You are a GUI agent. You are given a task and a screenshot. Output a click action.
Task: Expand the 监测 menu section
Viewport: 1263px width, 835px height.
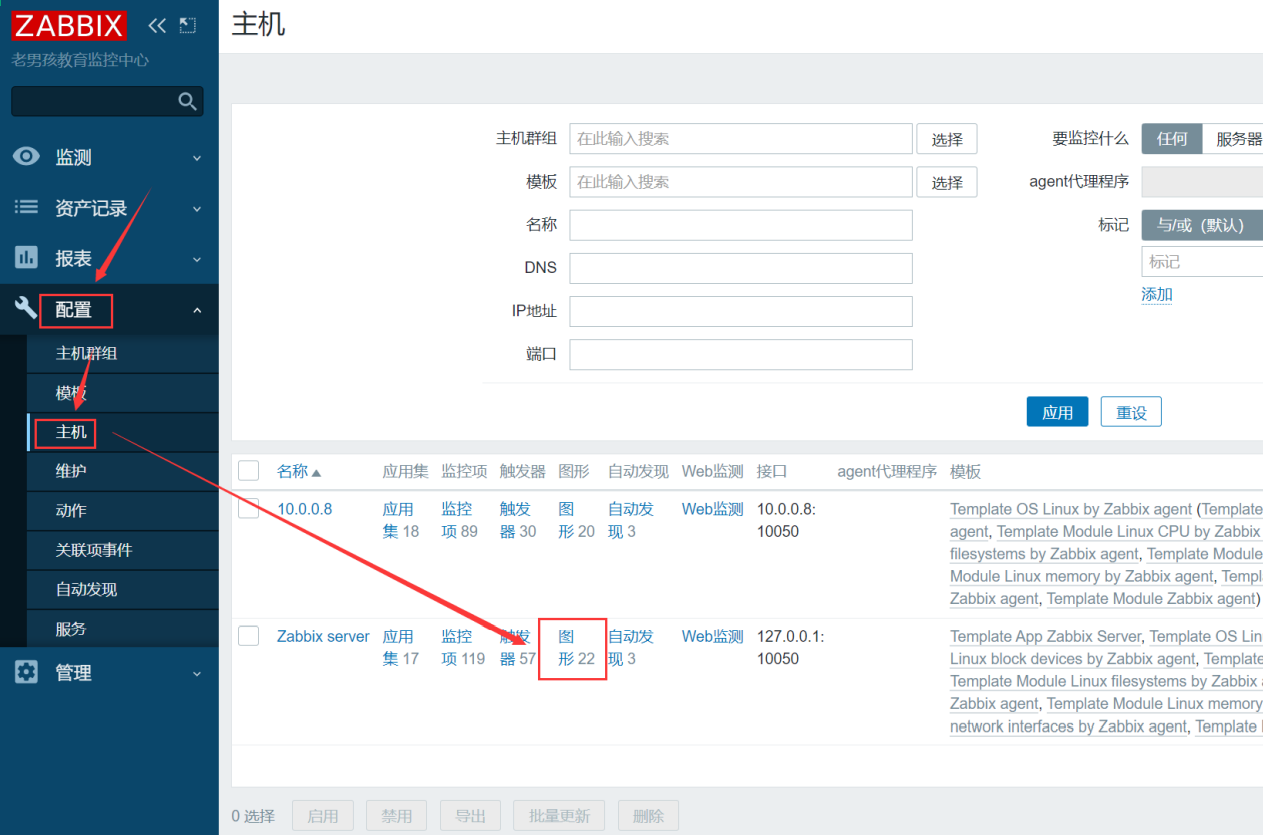tap(109, 157)
